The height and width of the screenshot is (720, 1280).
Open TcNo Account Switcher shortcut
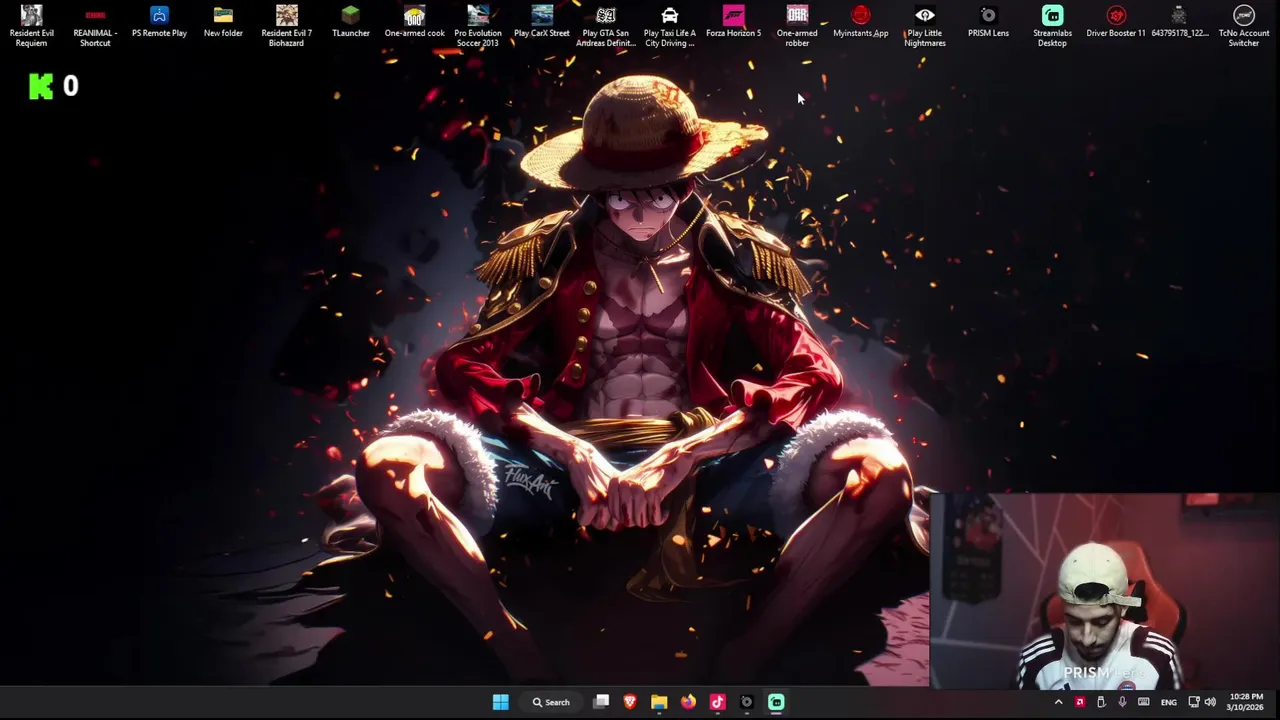(1244, 25)
